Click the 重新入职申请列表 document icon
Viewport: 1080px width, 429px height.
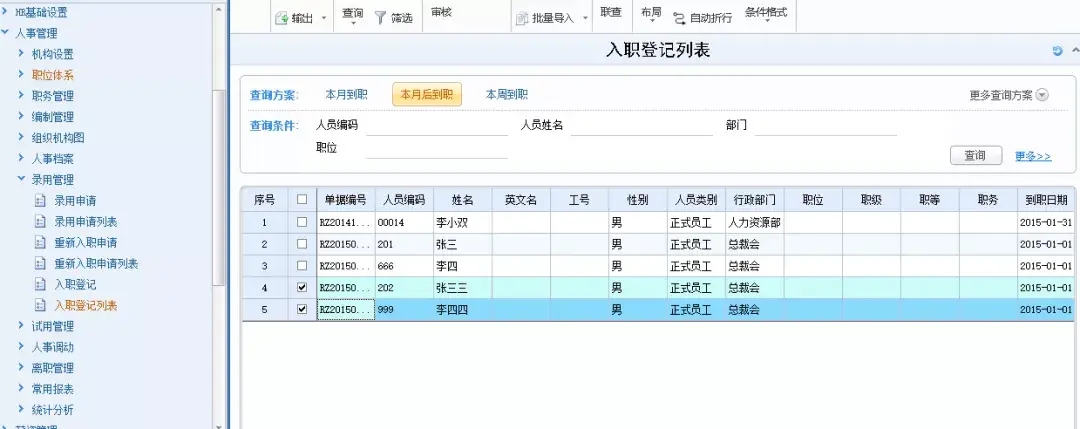point(40,264)
